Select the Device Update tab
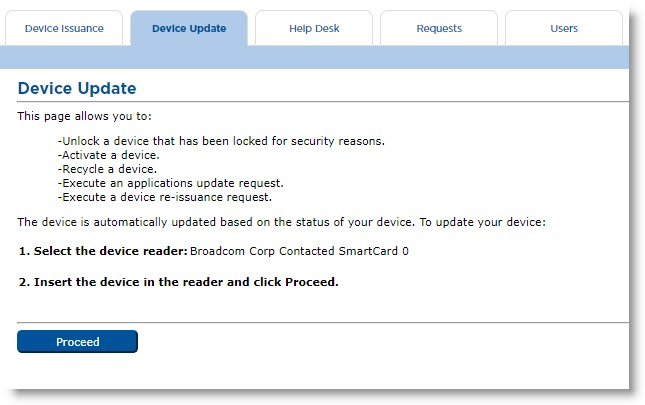The width and height of the screenshot is (645, 405). point(189,28)
